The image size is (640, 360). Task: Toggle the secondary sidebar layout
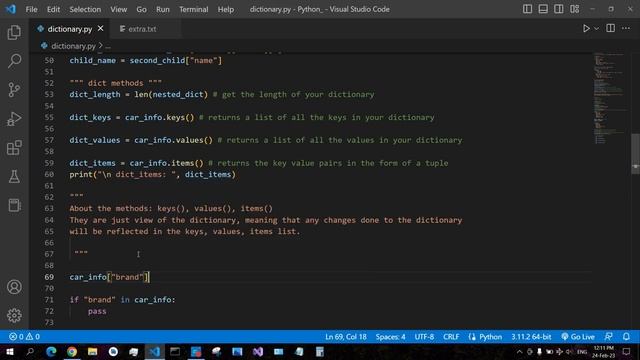(559, 9)
